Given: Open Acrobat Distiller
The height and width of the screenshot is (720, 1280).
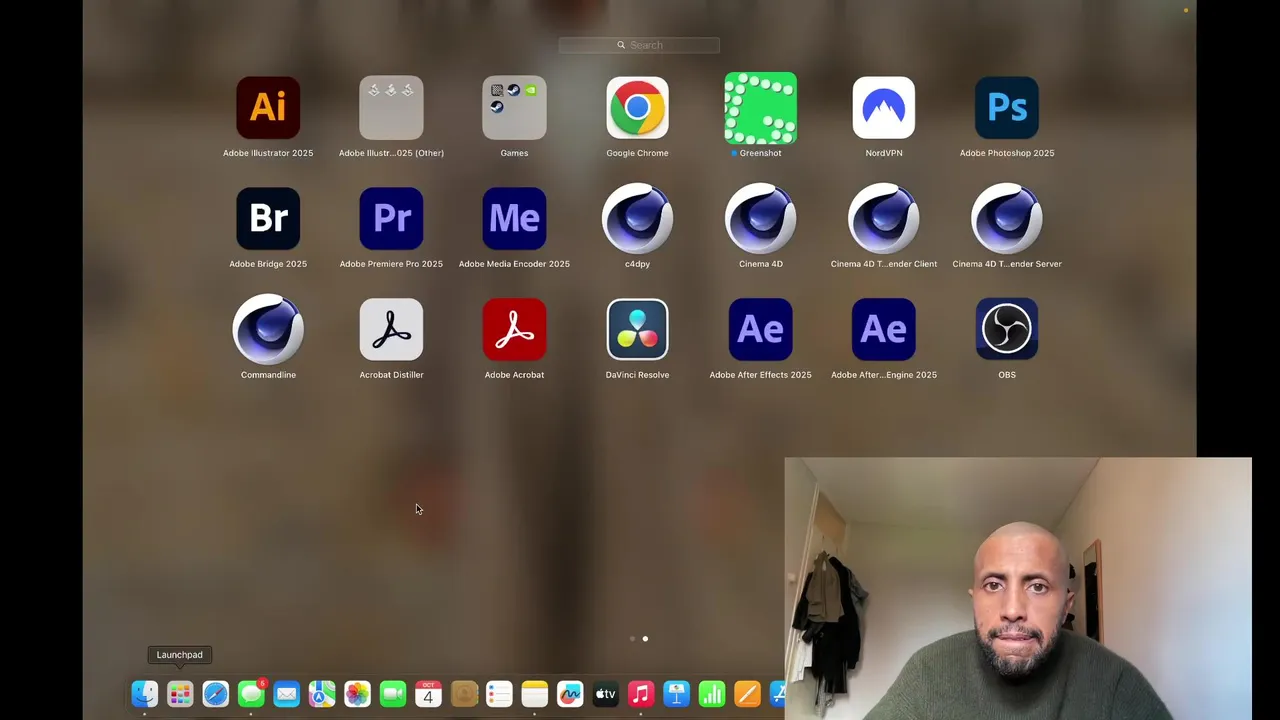Looking at the screenshot, I should click(x=391, y=329).
